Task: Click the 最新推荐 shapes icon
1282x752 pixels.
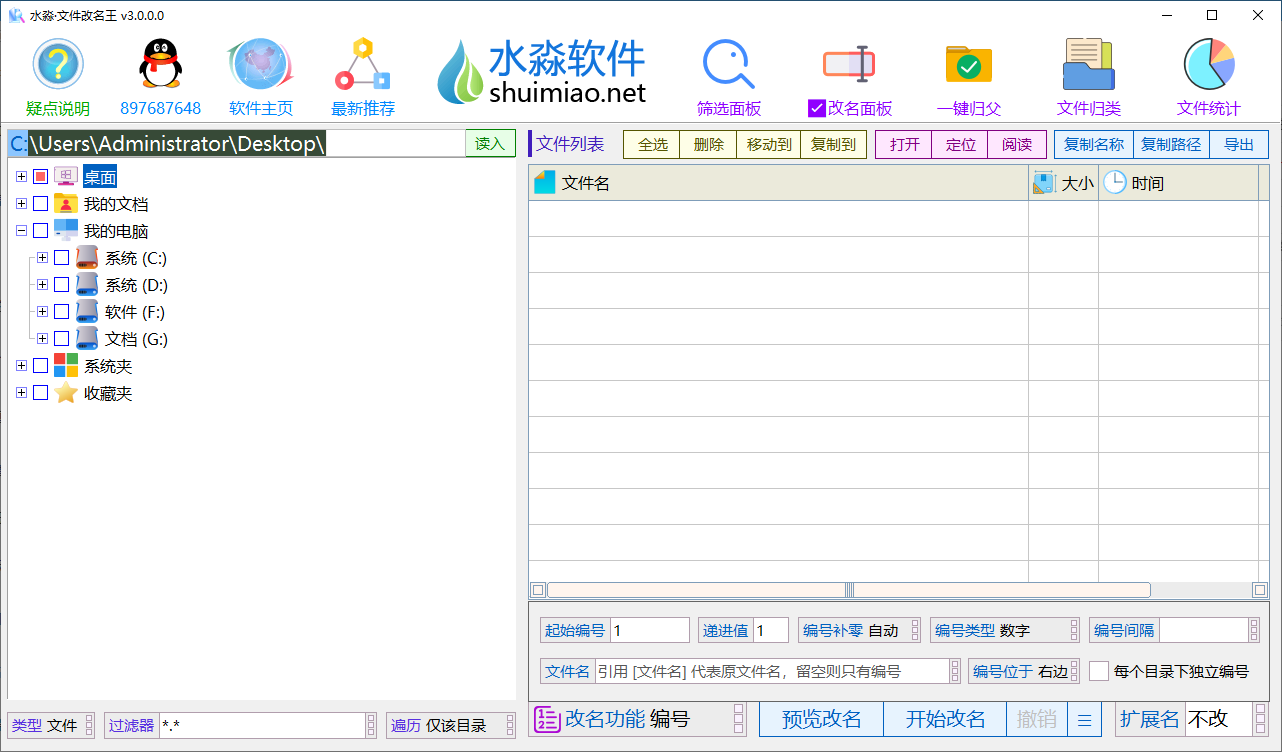Action: point(362,65)
